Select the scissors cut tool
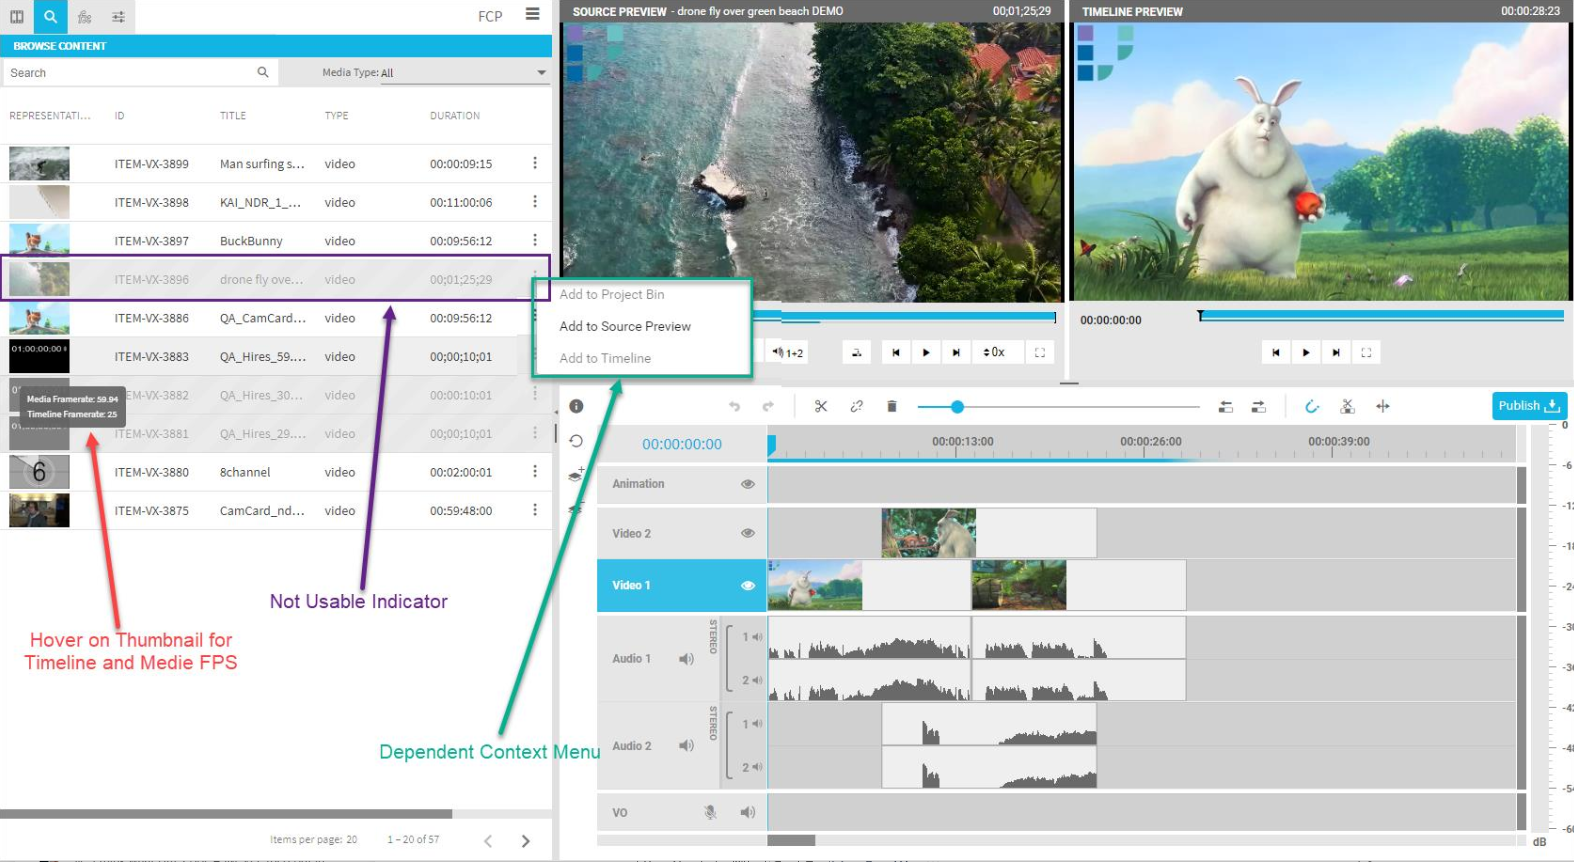 tap(821, 406)
